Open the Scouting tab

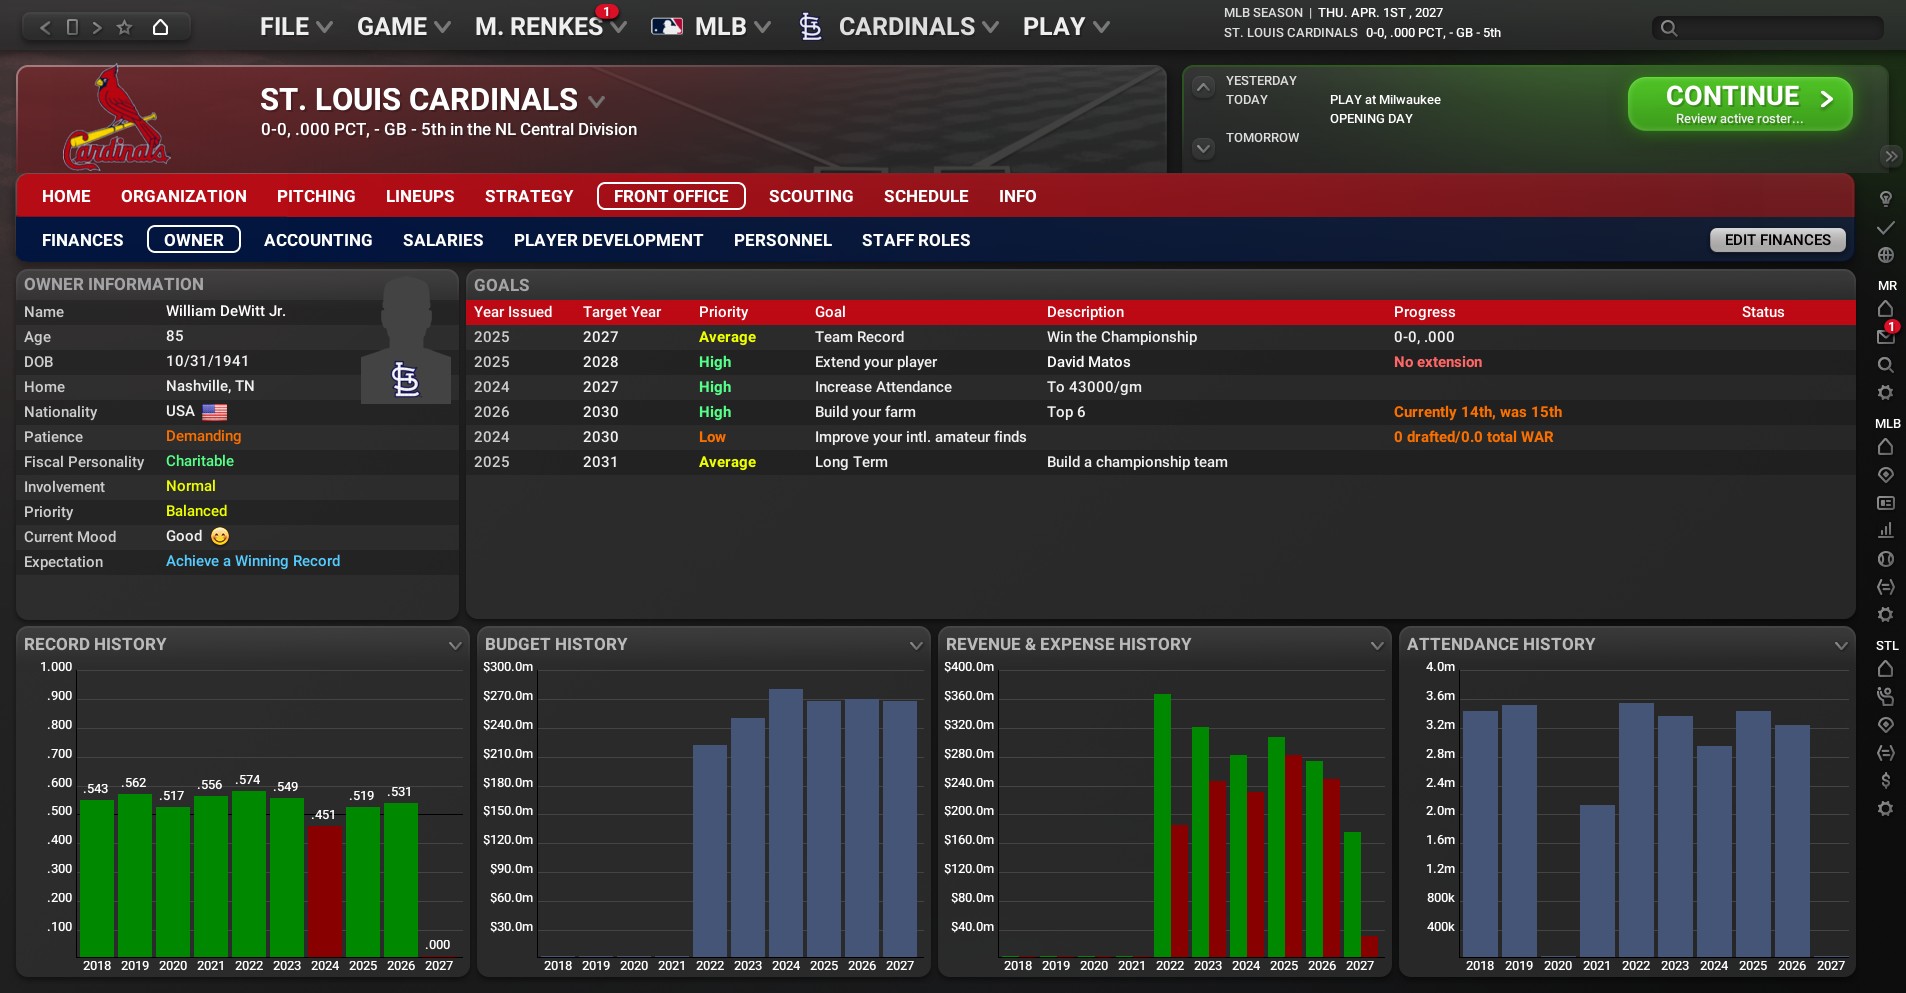tap(810, 196)
